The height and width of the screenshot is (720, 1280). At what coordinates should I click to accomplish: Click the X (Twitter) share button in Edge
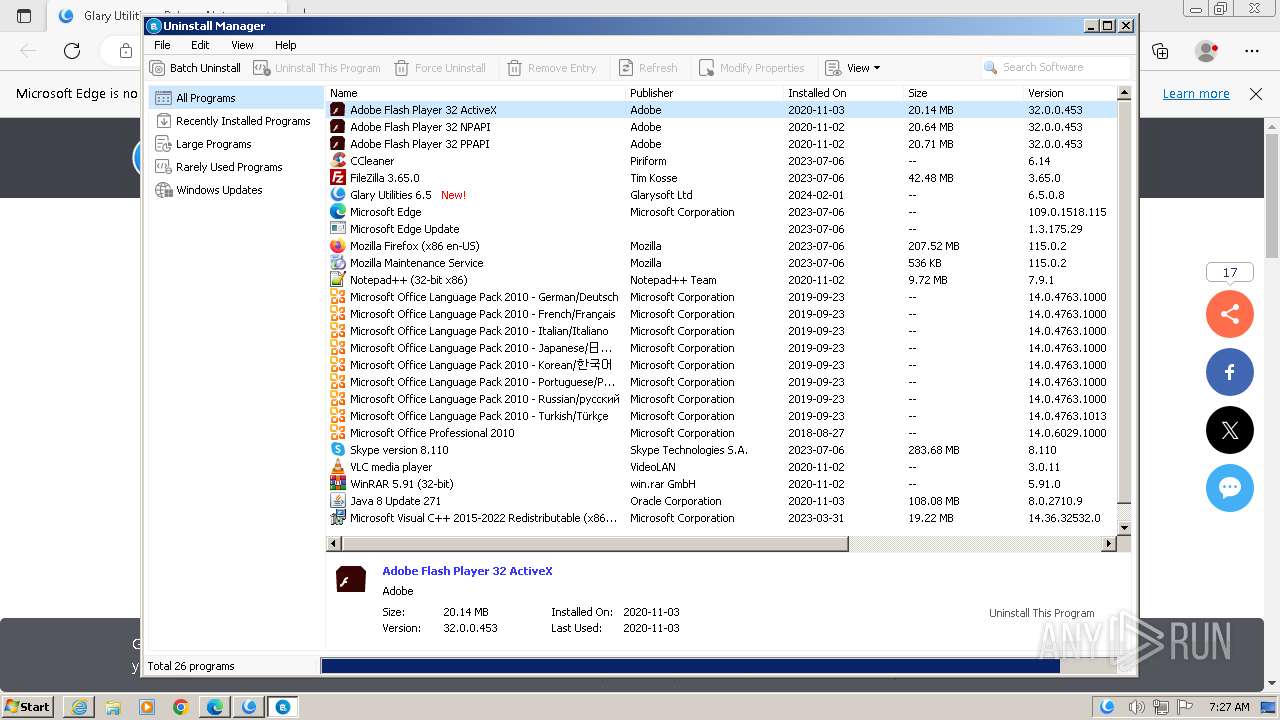pyautogui.click(x=1230, y=430)
